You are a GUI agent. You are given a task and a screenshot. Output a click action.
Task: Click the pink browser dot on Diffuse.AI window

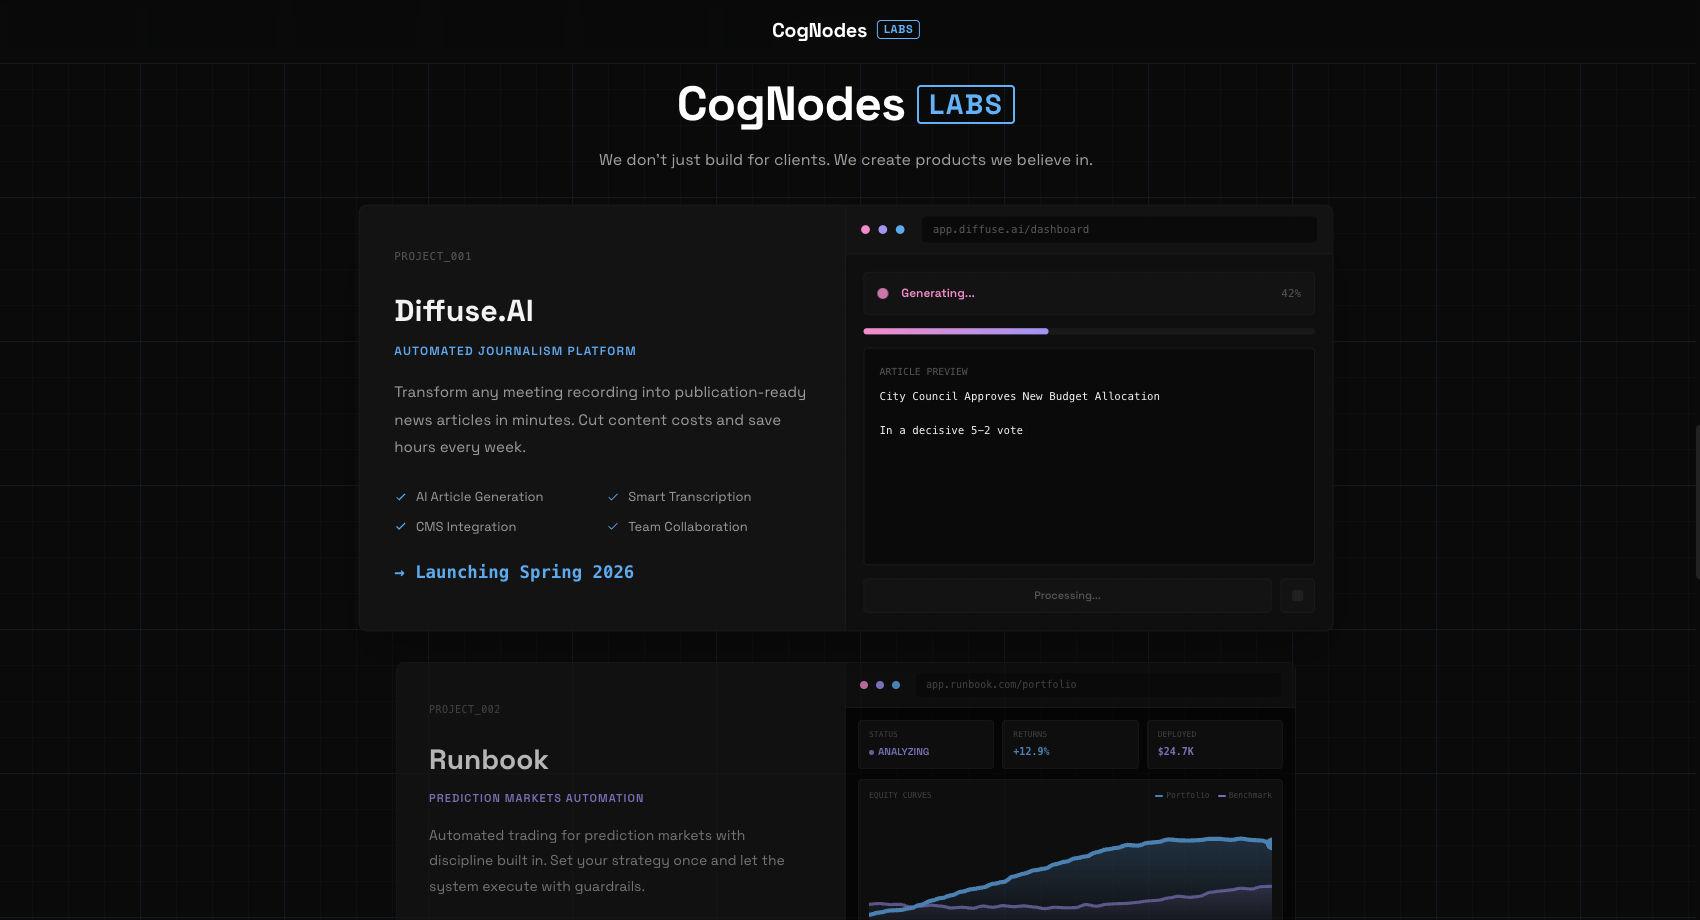point(865,229)
